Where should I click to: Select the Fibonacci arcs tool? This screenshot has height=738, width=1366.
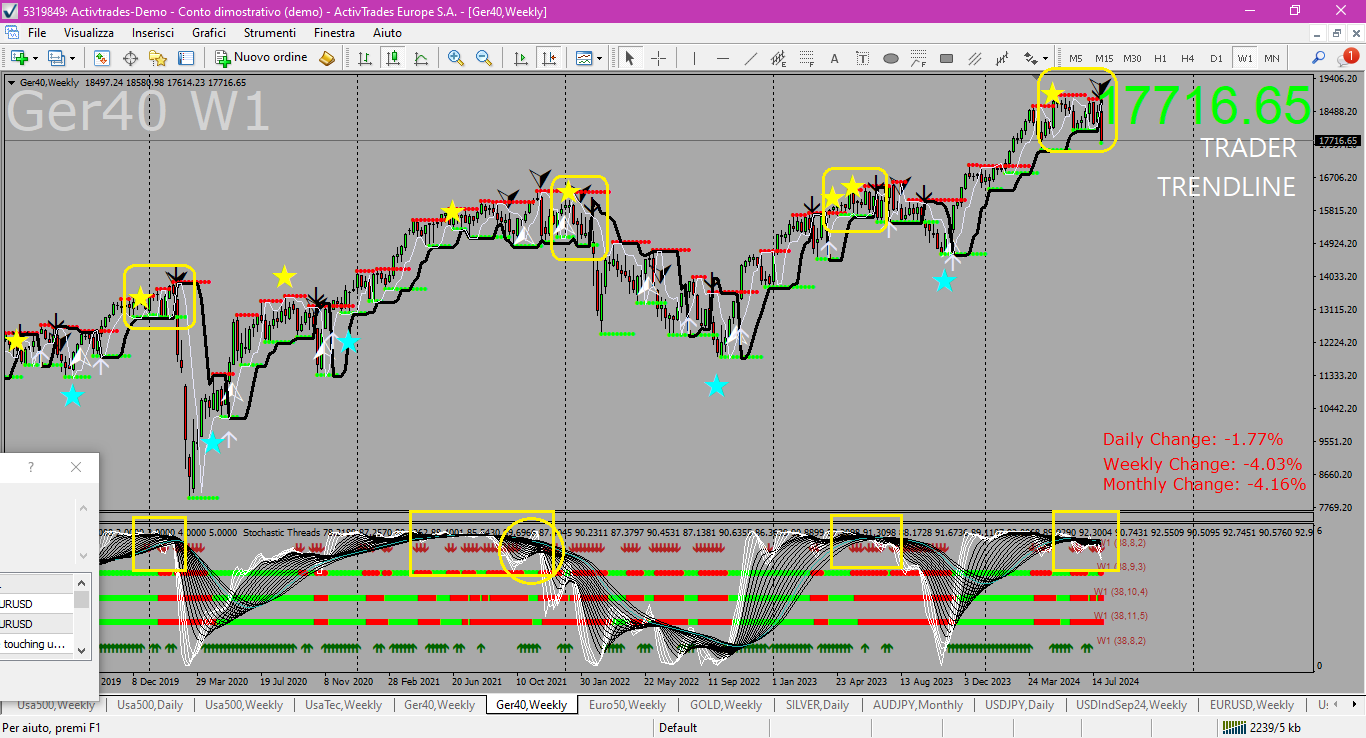pos(919,58)
